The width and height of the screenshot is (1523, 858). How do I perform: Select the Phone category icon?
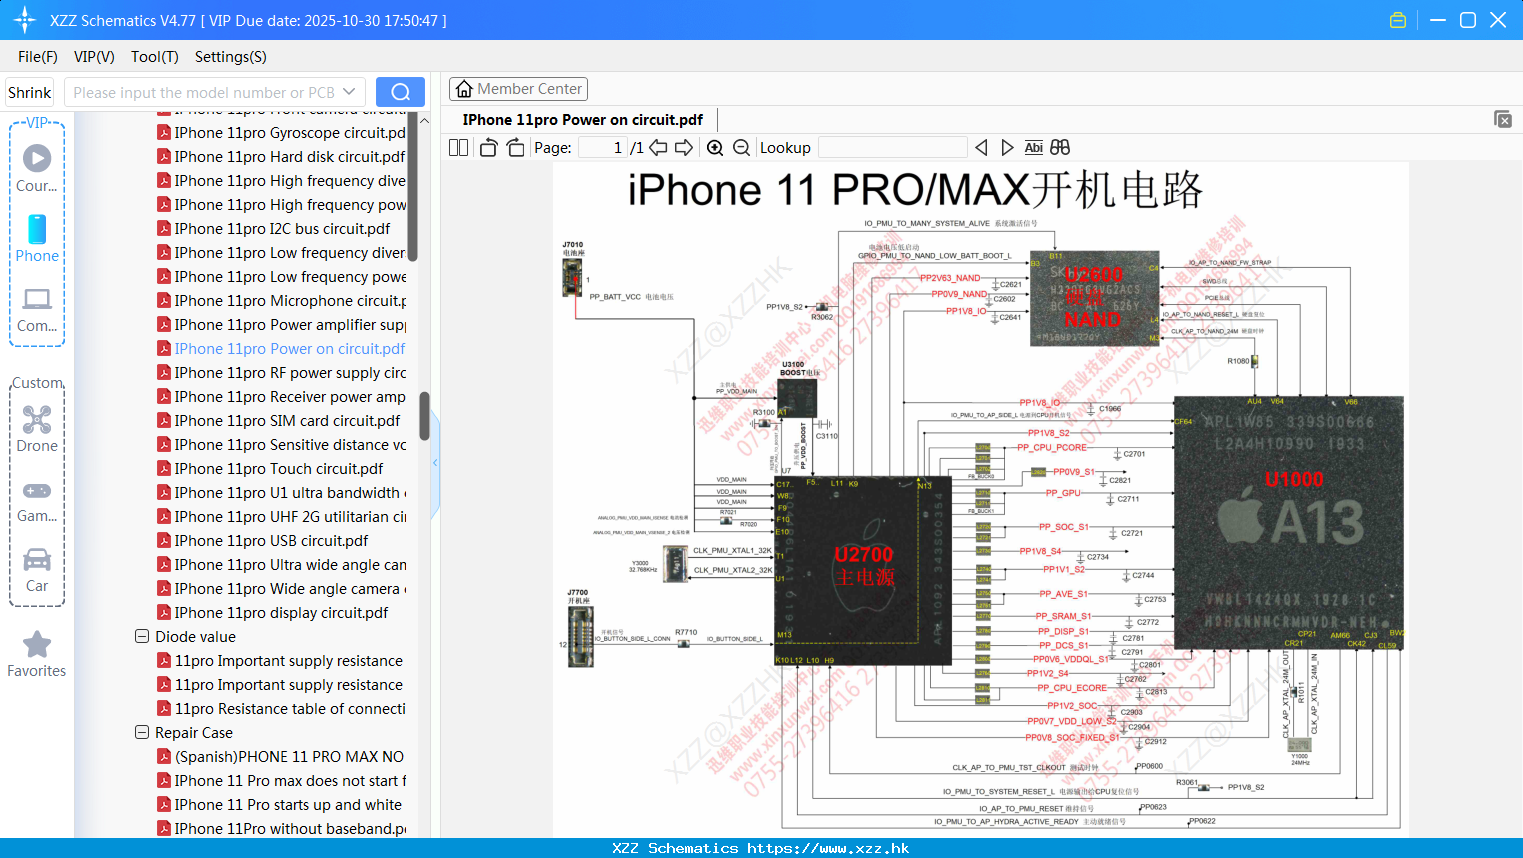click(x=37, y=238)
